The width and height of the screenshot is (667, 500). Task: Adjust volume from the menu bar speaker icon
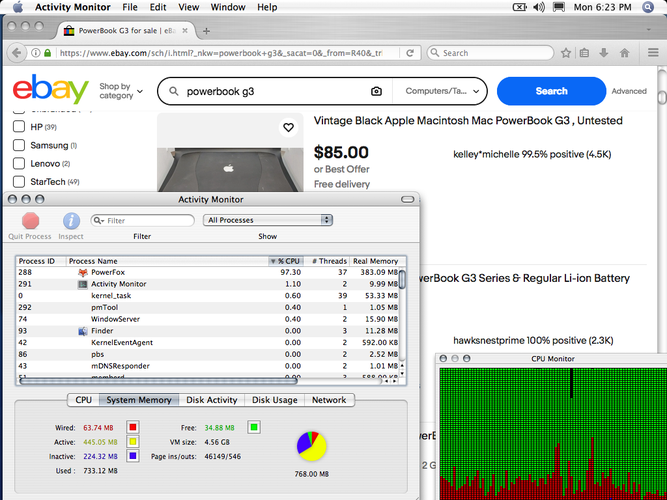[x=539, y=7]
